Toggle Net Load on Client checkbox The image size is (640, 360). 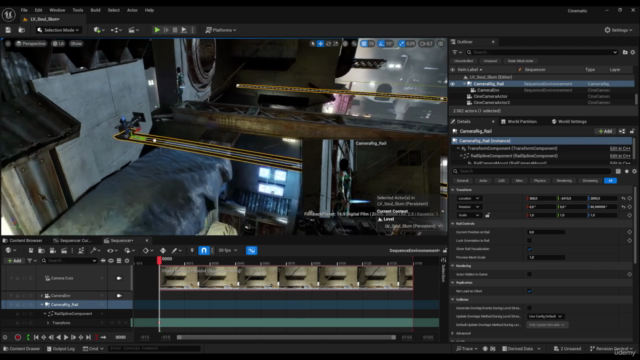[529, 291]
